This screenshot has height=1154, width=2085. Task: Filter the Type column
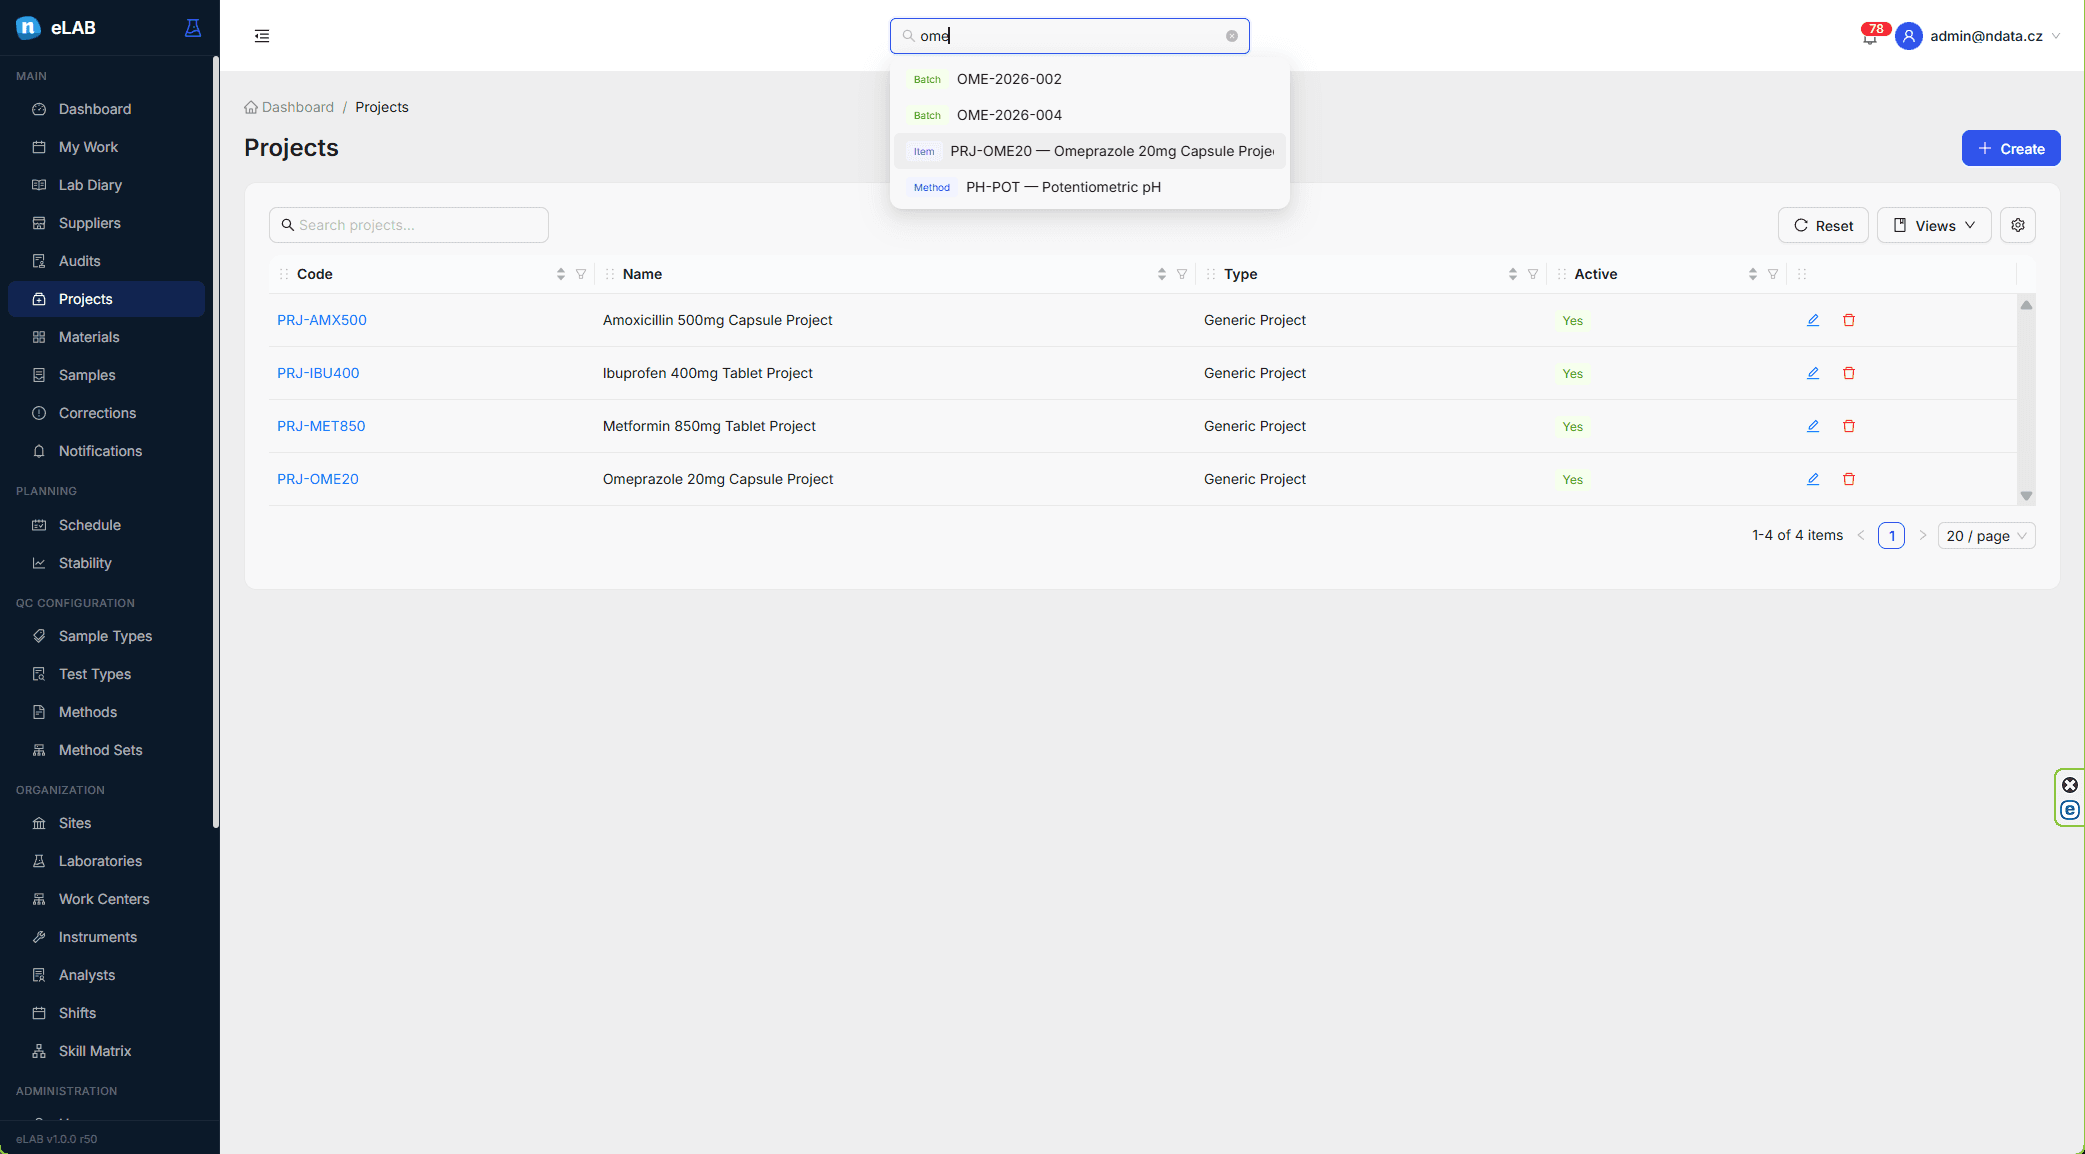1533,274
